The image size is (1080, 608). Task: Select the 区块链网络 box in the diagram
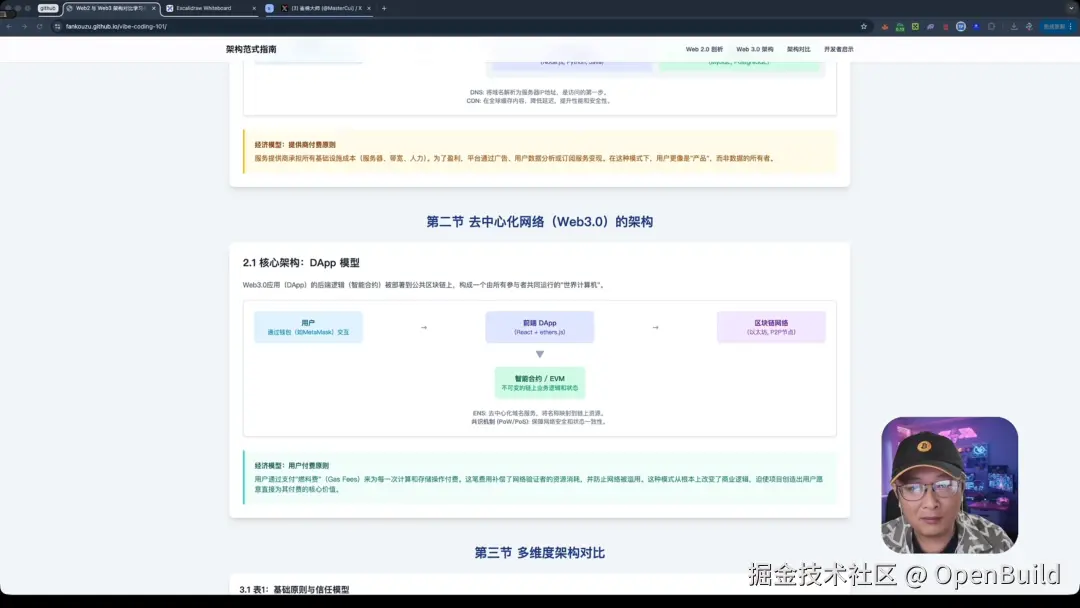(x=771, y=327)
